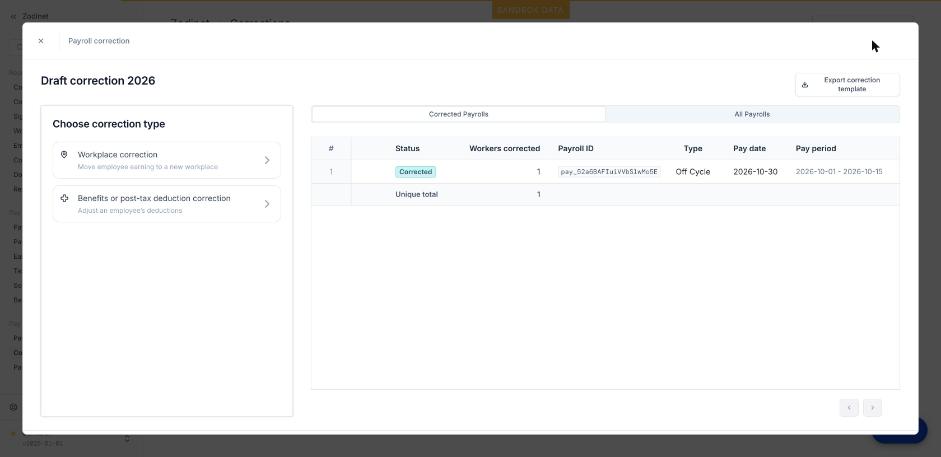Choose the Workplace correction option

[x=166, y=160]
